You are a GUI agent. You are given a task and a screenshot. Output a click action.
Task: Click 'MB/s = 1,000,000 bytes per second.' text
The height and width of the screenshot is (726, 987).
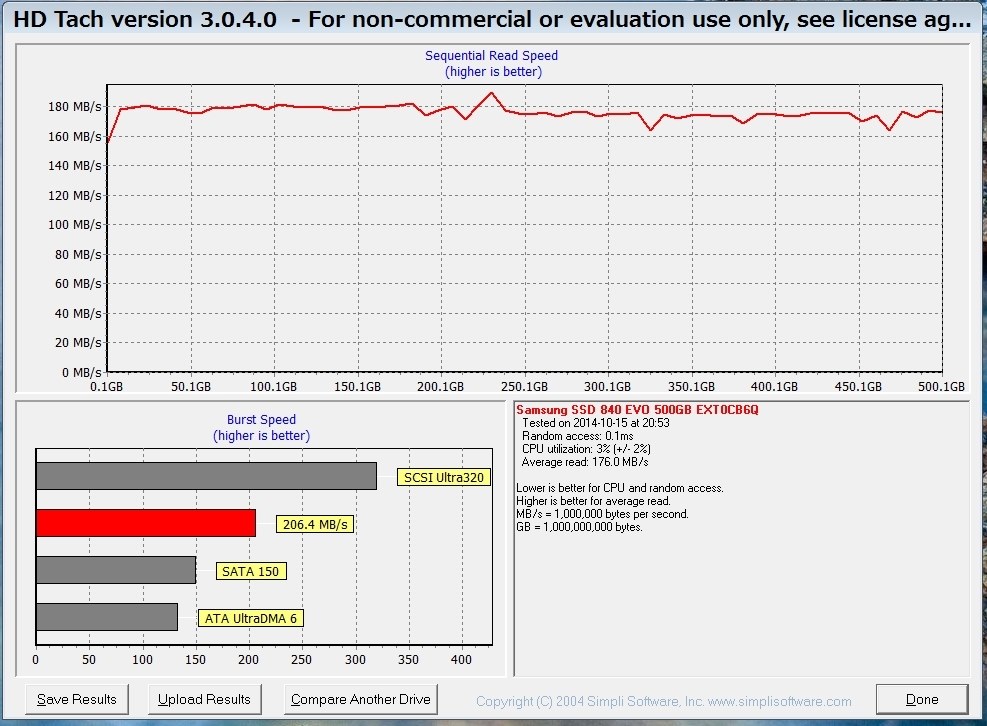click(x=602, y=514)
